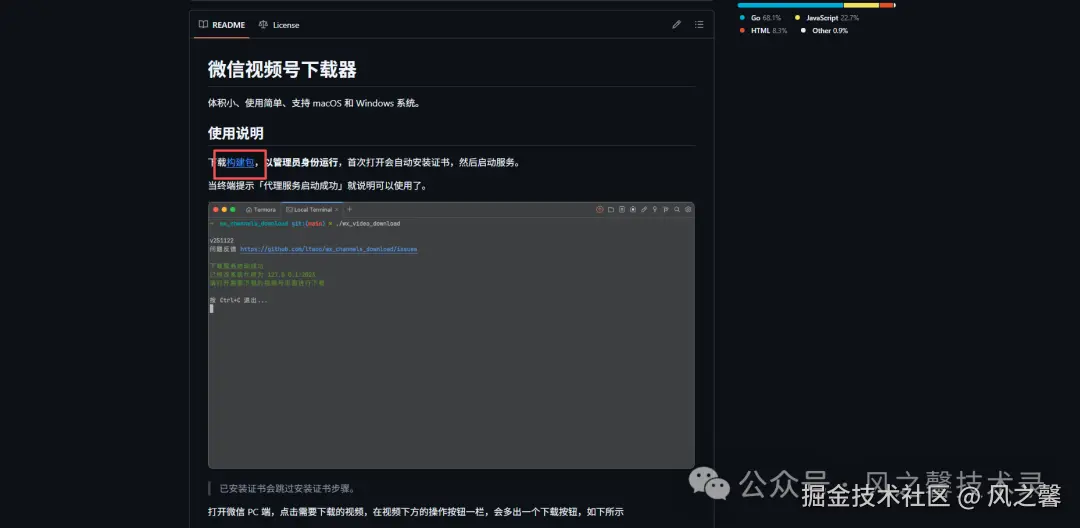This screenshot has height=528, width=1080.
Task: Click the red HTML segment of language bar
Action: pyautogui.click(x=886, y=6)
